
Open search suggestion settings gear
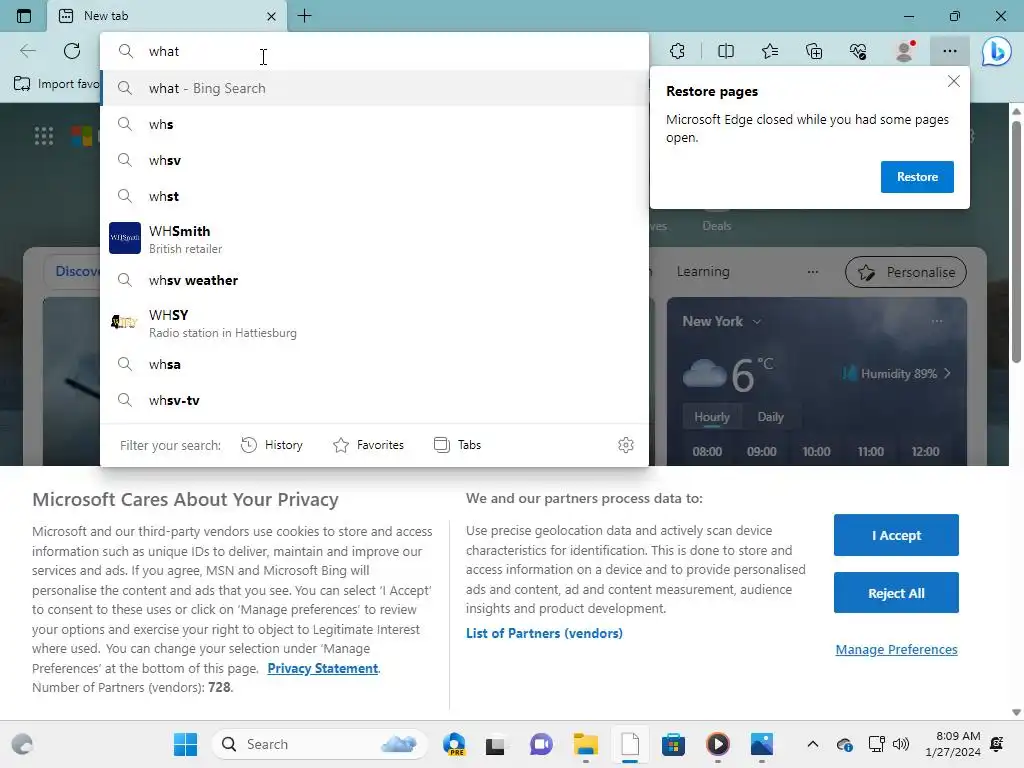point(626,445)
